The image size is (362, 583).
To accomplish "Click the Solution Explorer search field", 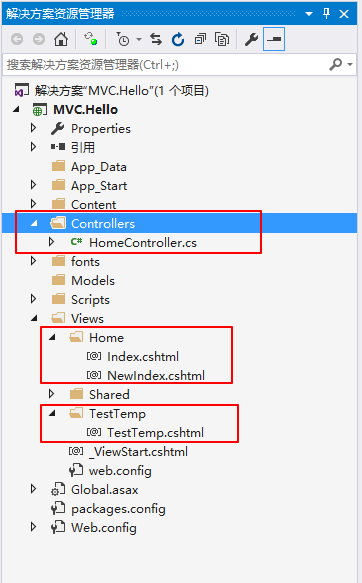I will click(x=165, y=65).
